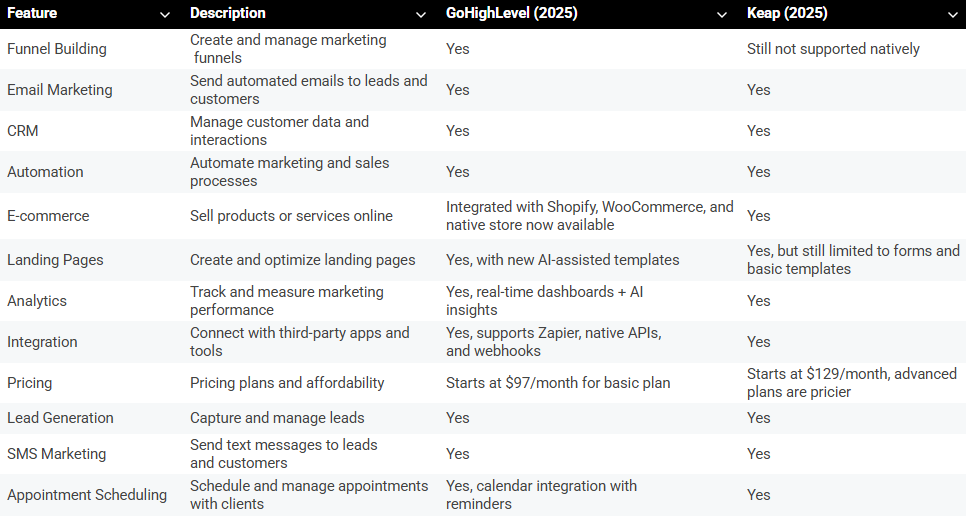966x519 pixels.
Task: Click the "Still not supported natively" cell
Action: pyautogui.click(x=833, y=49)
